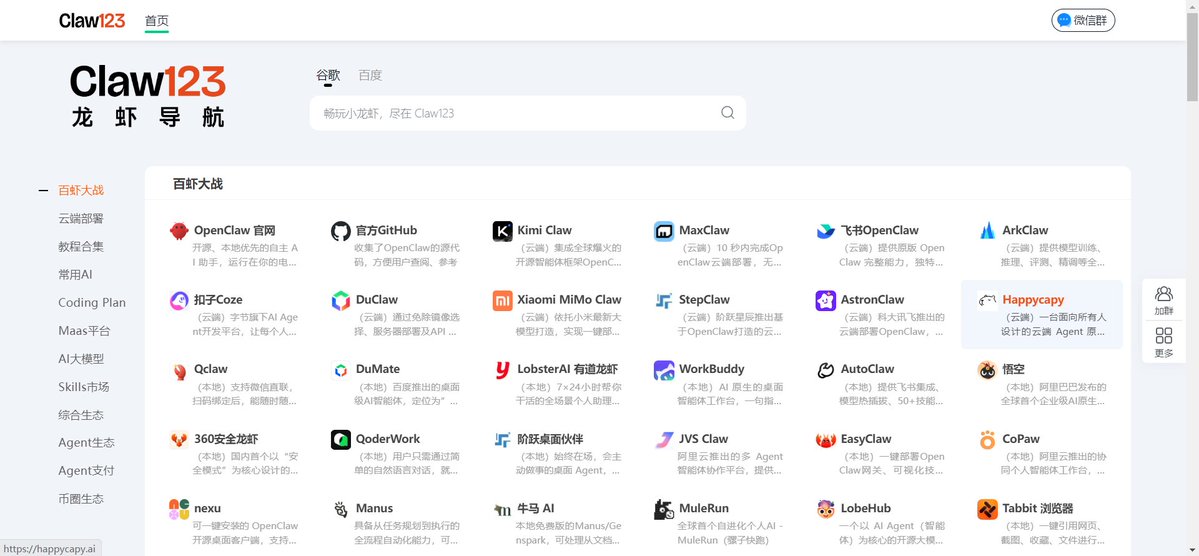
Task: Select 常用AI in the sidebar
Action: click(x=76, y=275)
